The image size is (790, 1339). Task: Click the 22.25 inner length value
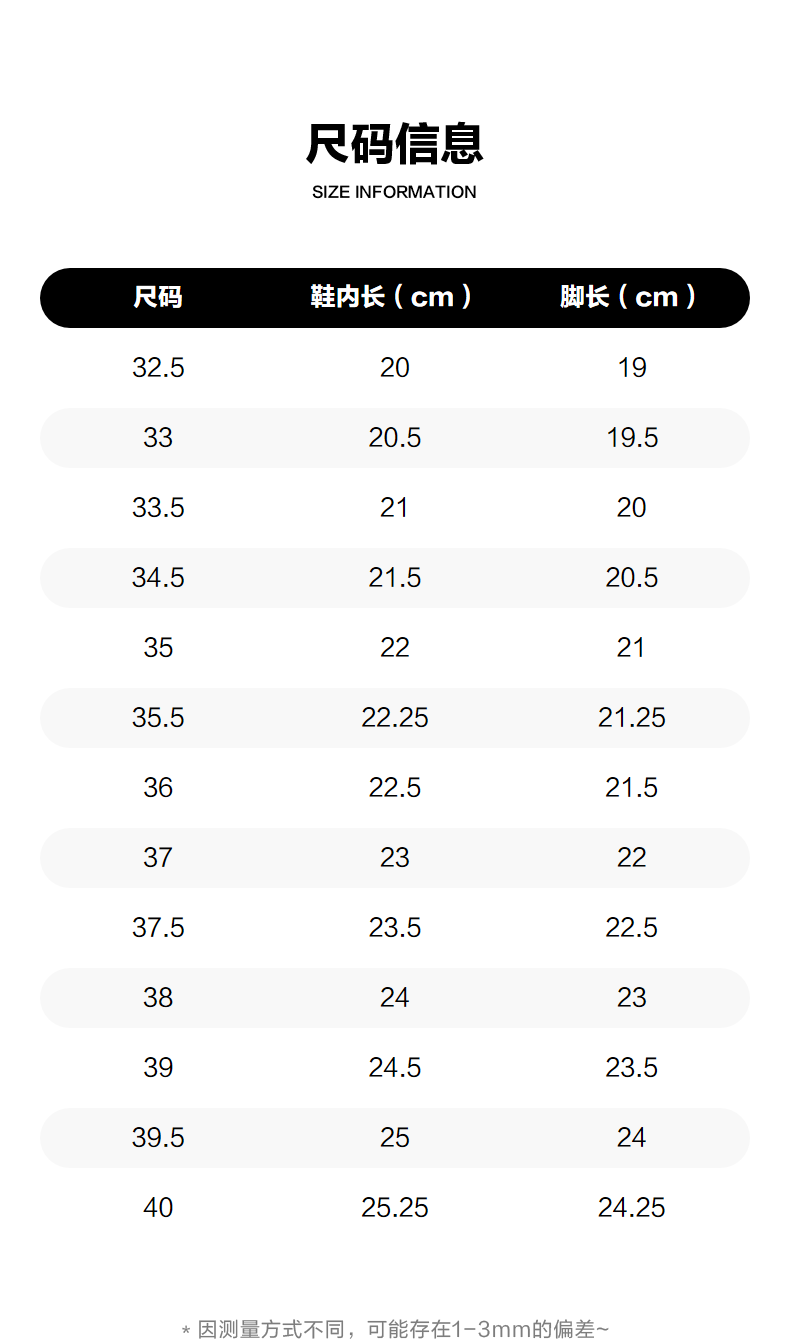395,718
